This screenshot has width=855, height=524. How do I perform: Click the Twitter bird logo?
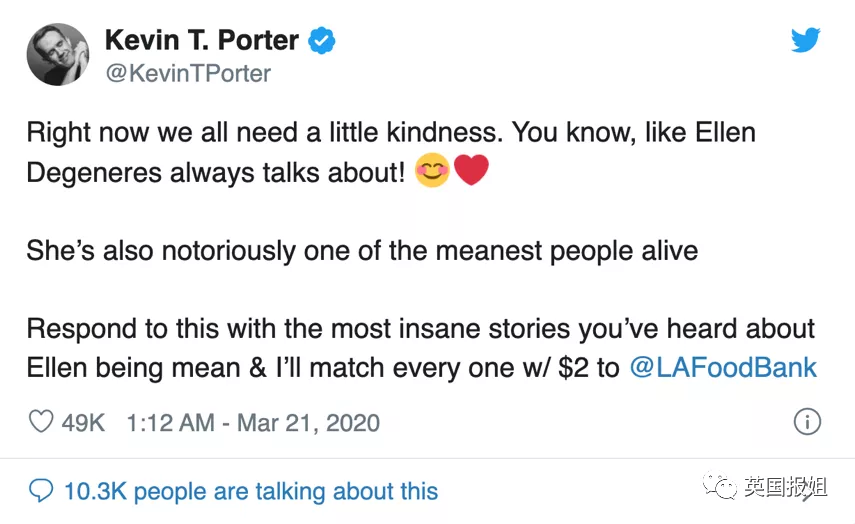[805, 40]
